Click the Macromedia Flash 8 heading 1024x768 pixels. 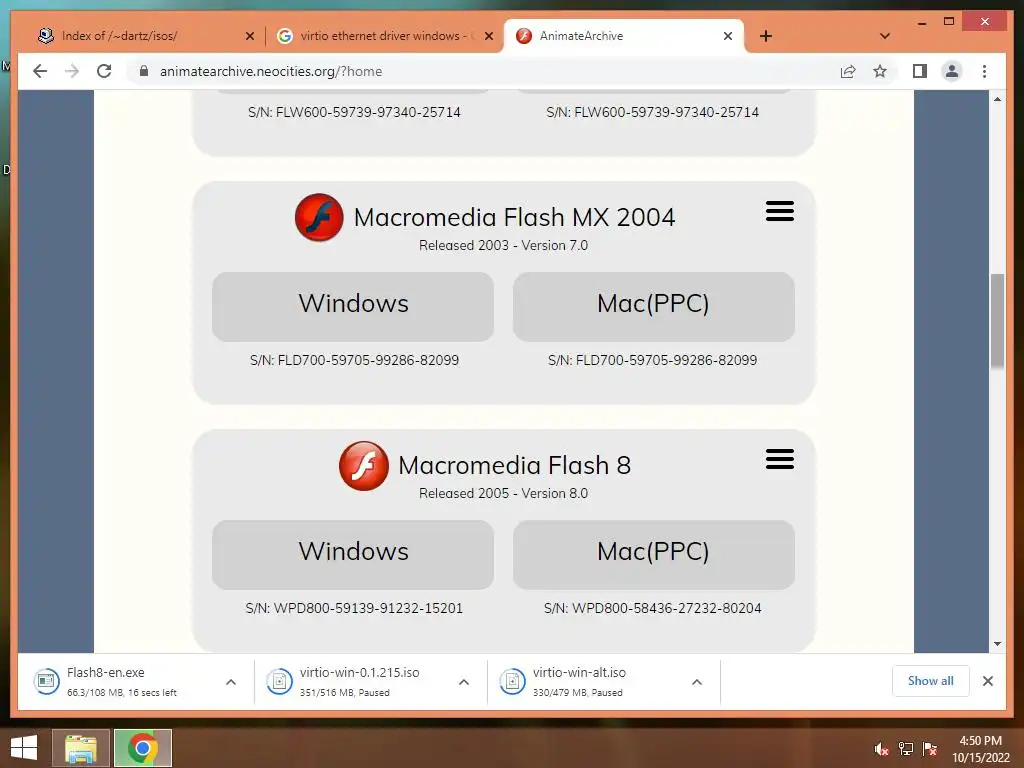(515, 465)
